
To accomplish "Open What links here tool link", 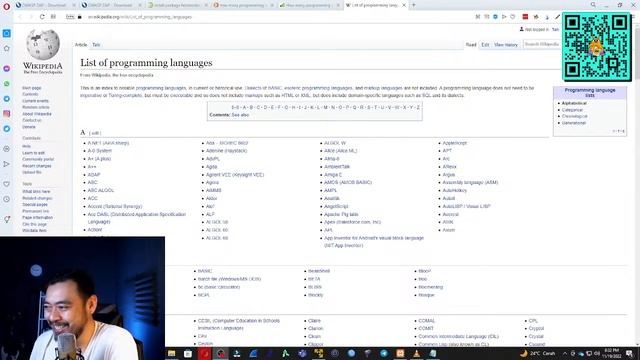I will [36, 191].
